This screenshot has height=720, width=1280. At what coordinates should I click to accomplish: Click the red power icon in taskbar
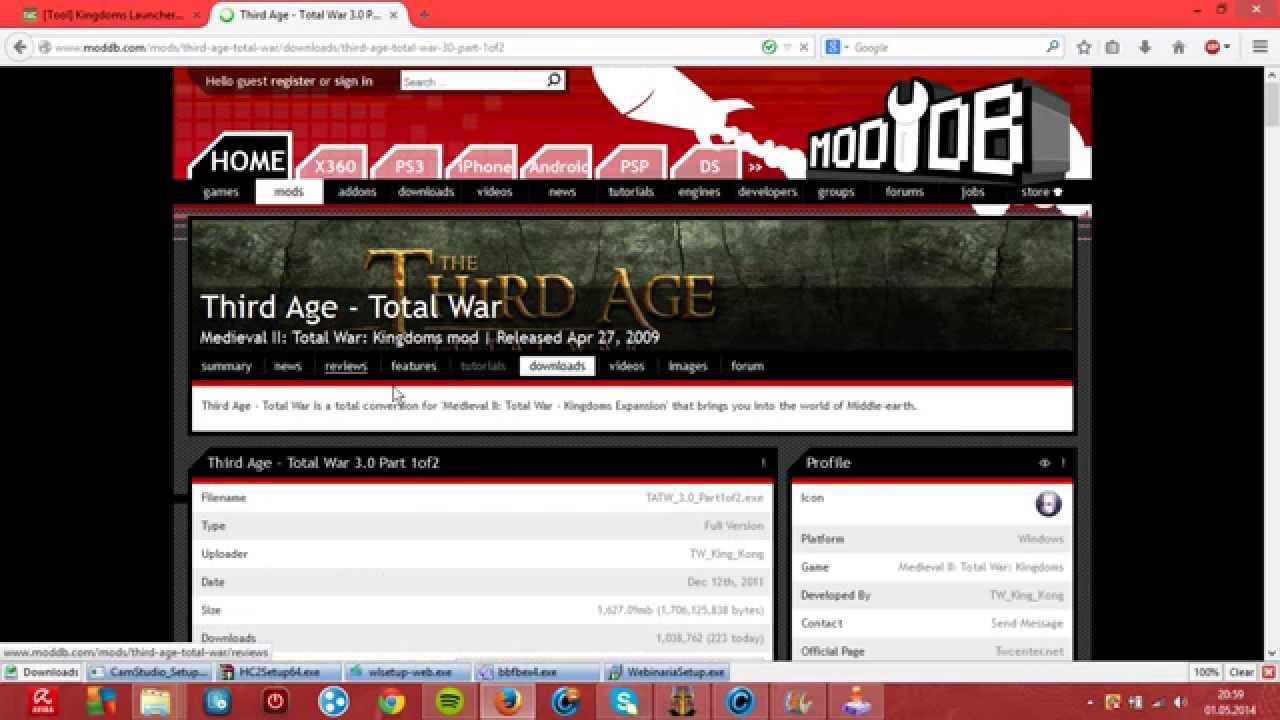pyautogui.click(x=275, y=702)
